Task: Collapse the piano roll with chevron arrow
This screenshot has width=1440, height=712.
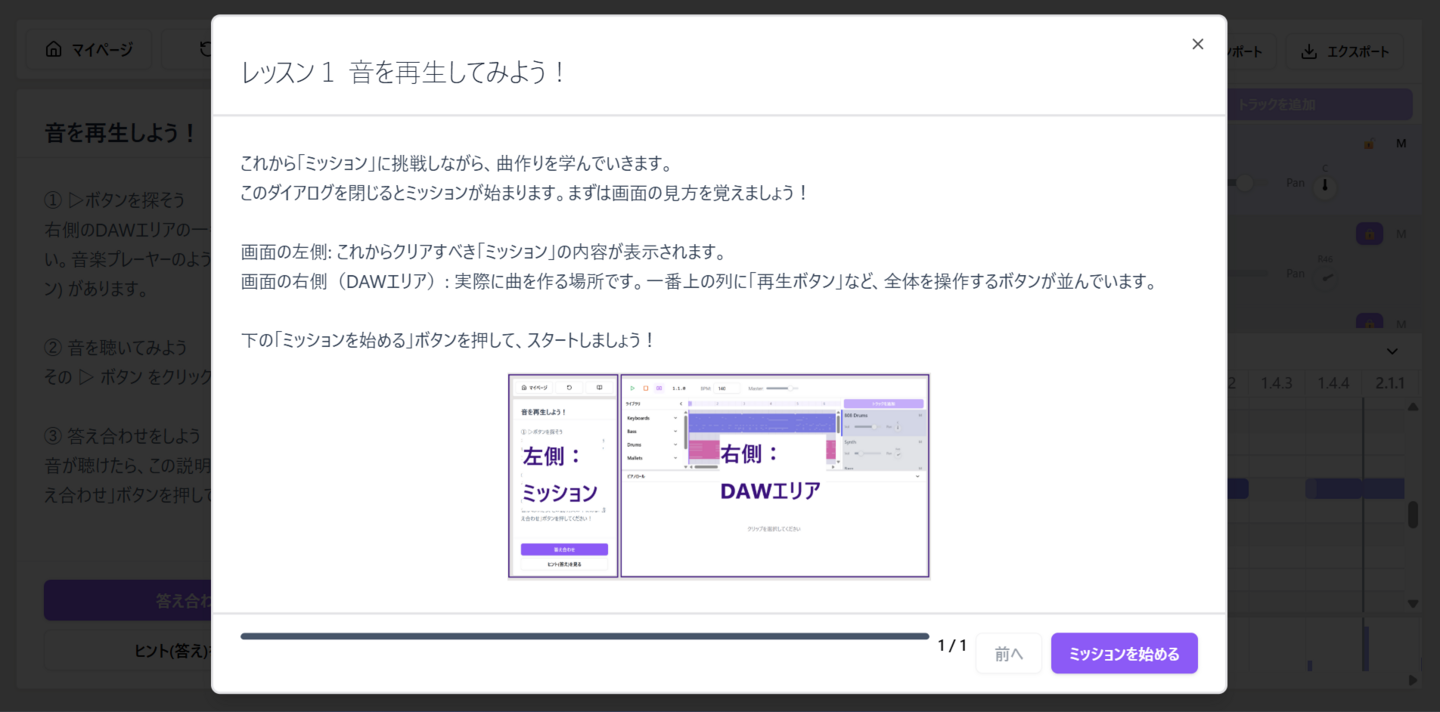Action: pos(1392,351)
